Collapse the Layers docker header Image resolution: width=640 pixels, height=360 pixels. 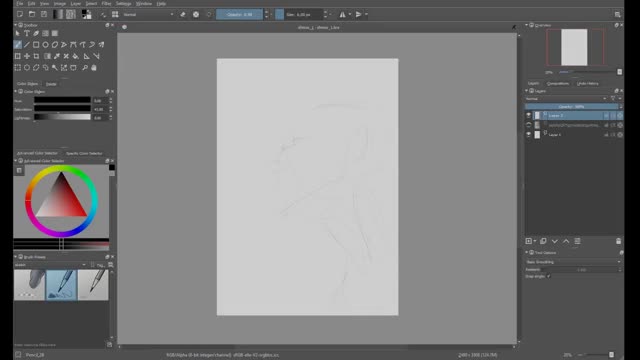pos(527,91)
